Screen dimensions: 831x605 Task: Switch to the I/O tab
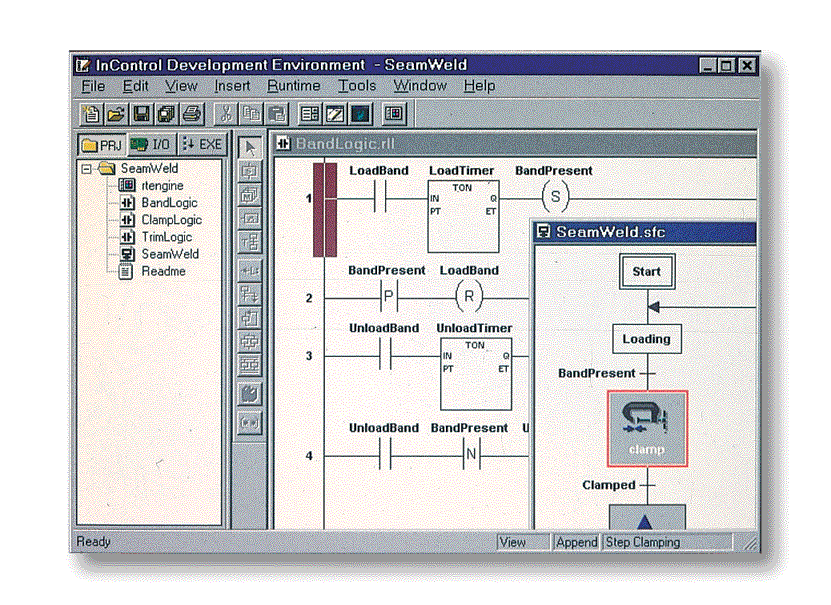pyautogui.click(x=152, y=145)
